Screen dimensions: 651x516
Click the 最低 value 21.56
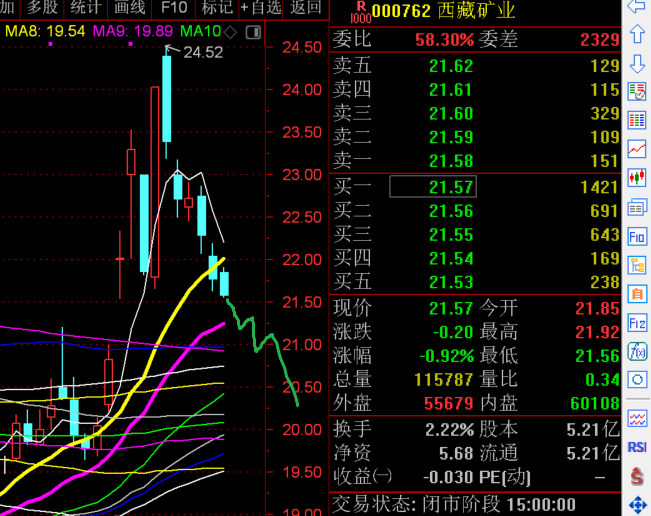(597, 356)
